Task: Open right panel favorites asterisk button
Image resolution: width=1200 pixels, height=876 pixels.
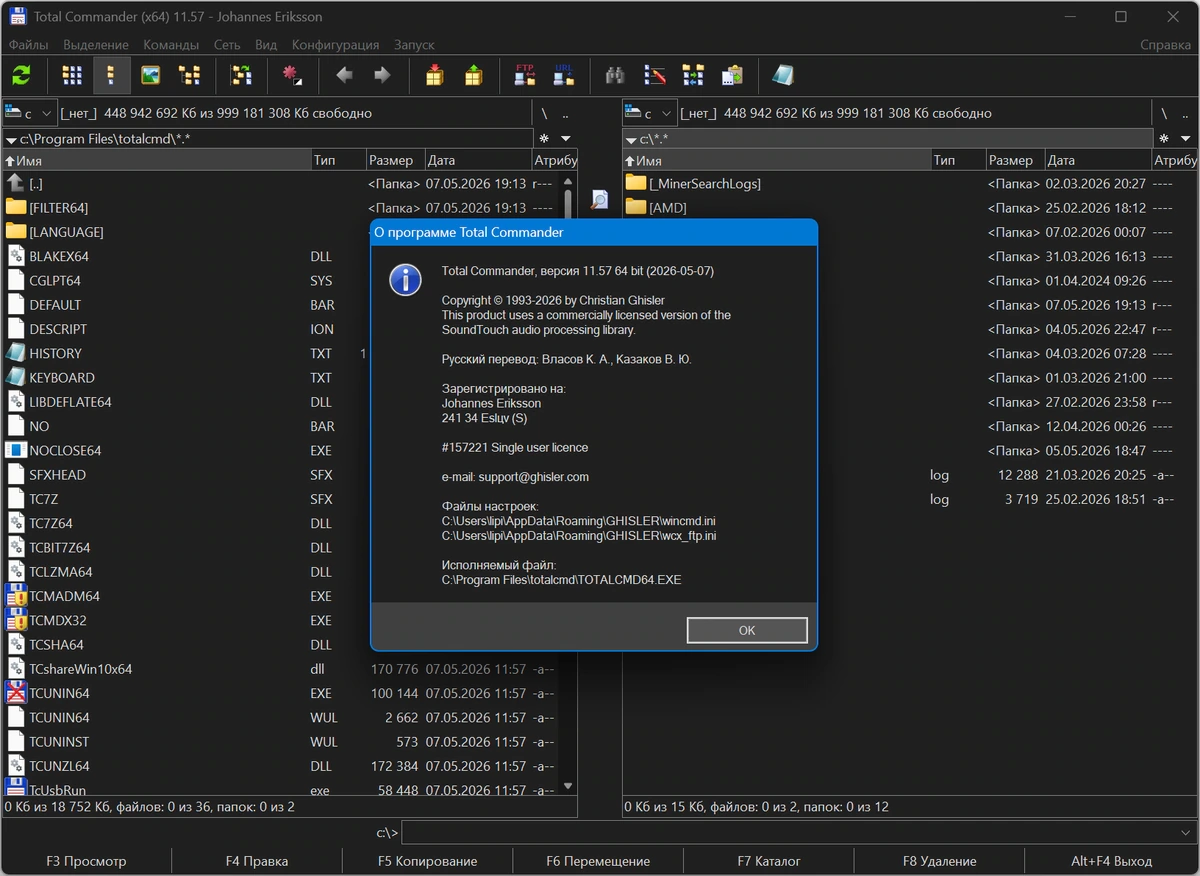Action: pyautogui.click(x=1164, y=139)
